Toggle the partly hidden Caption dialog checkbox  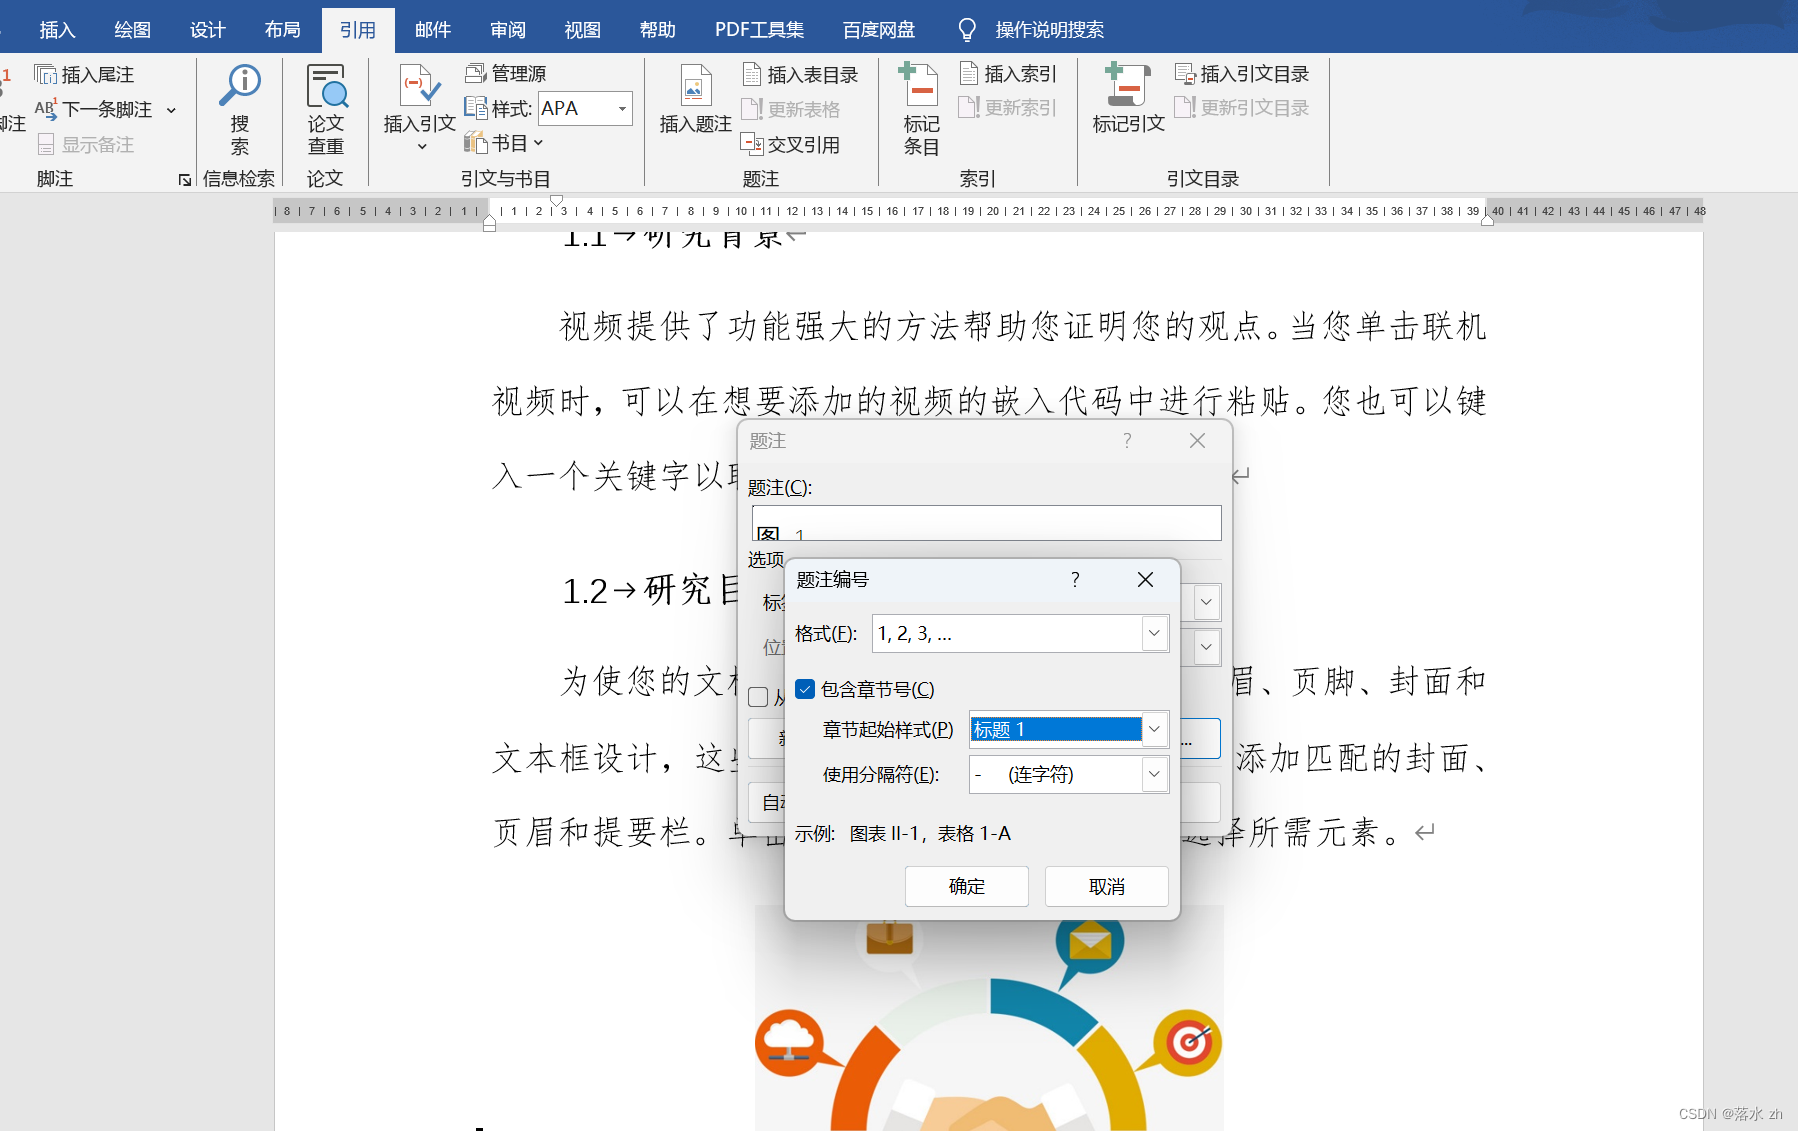(758, 697)
